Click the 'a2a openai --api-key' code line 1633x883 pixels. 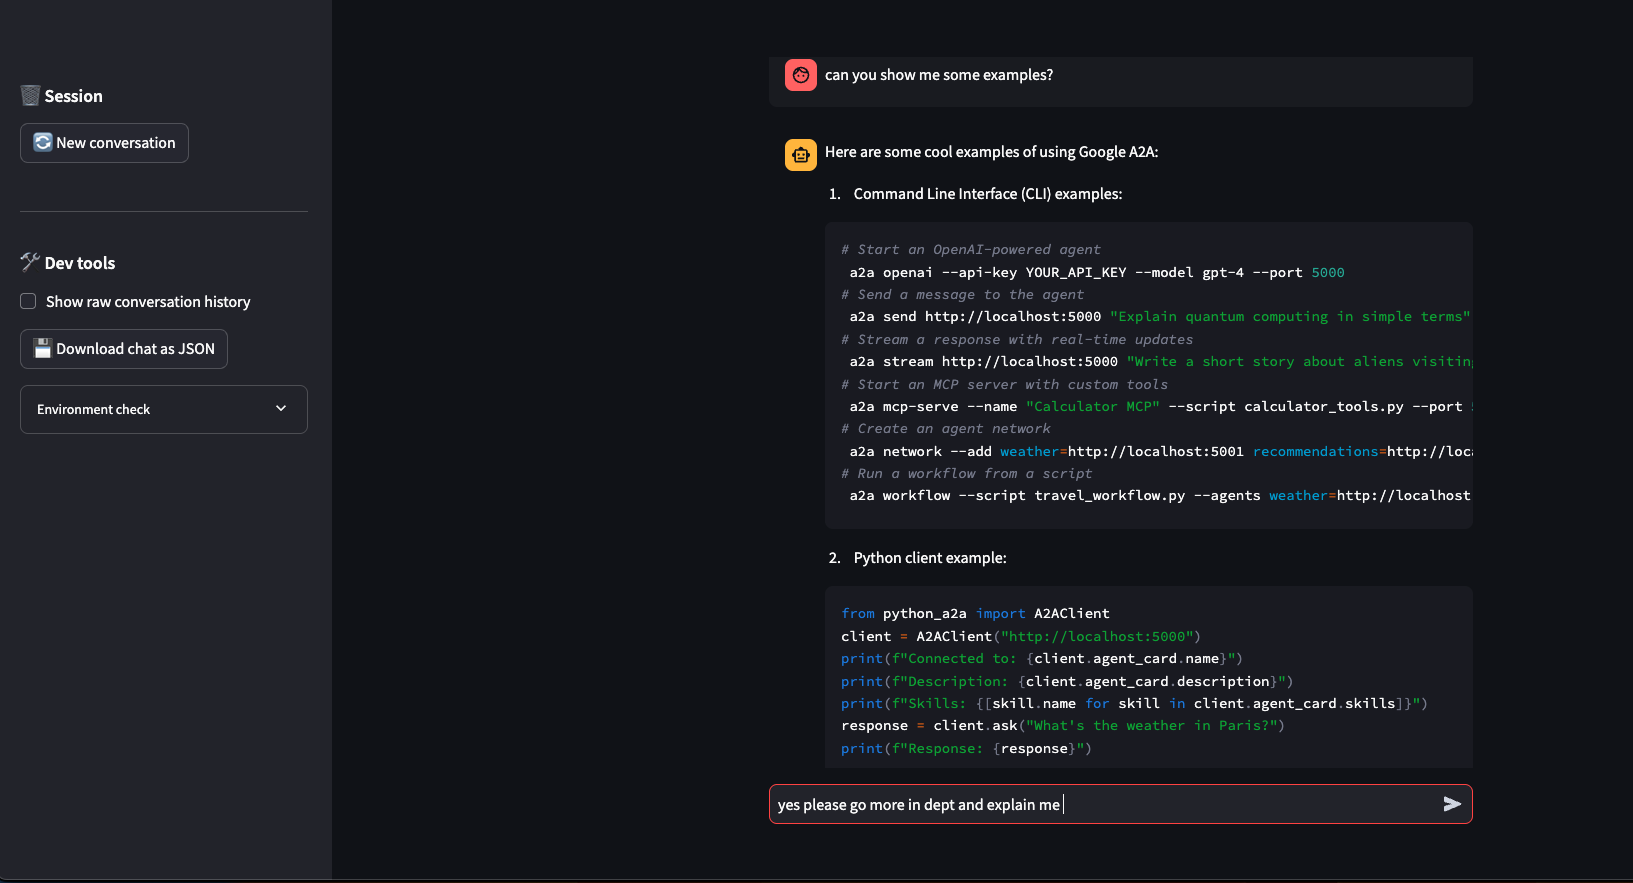pos(1097,272)
